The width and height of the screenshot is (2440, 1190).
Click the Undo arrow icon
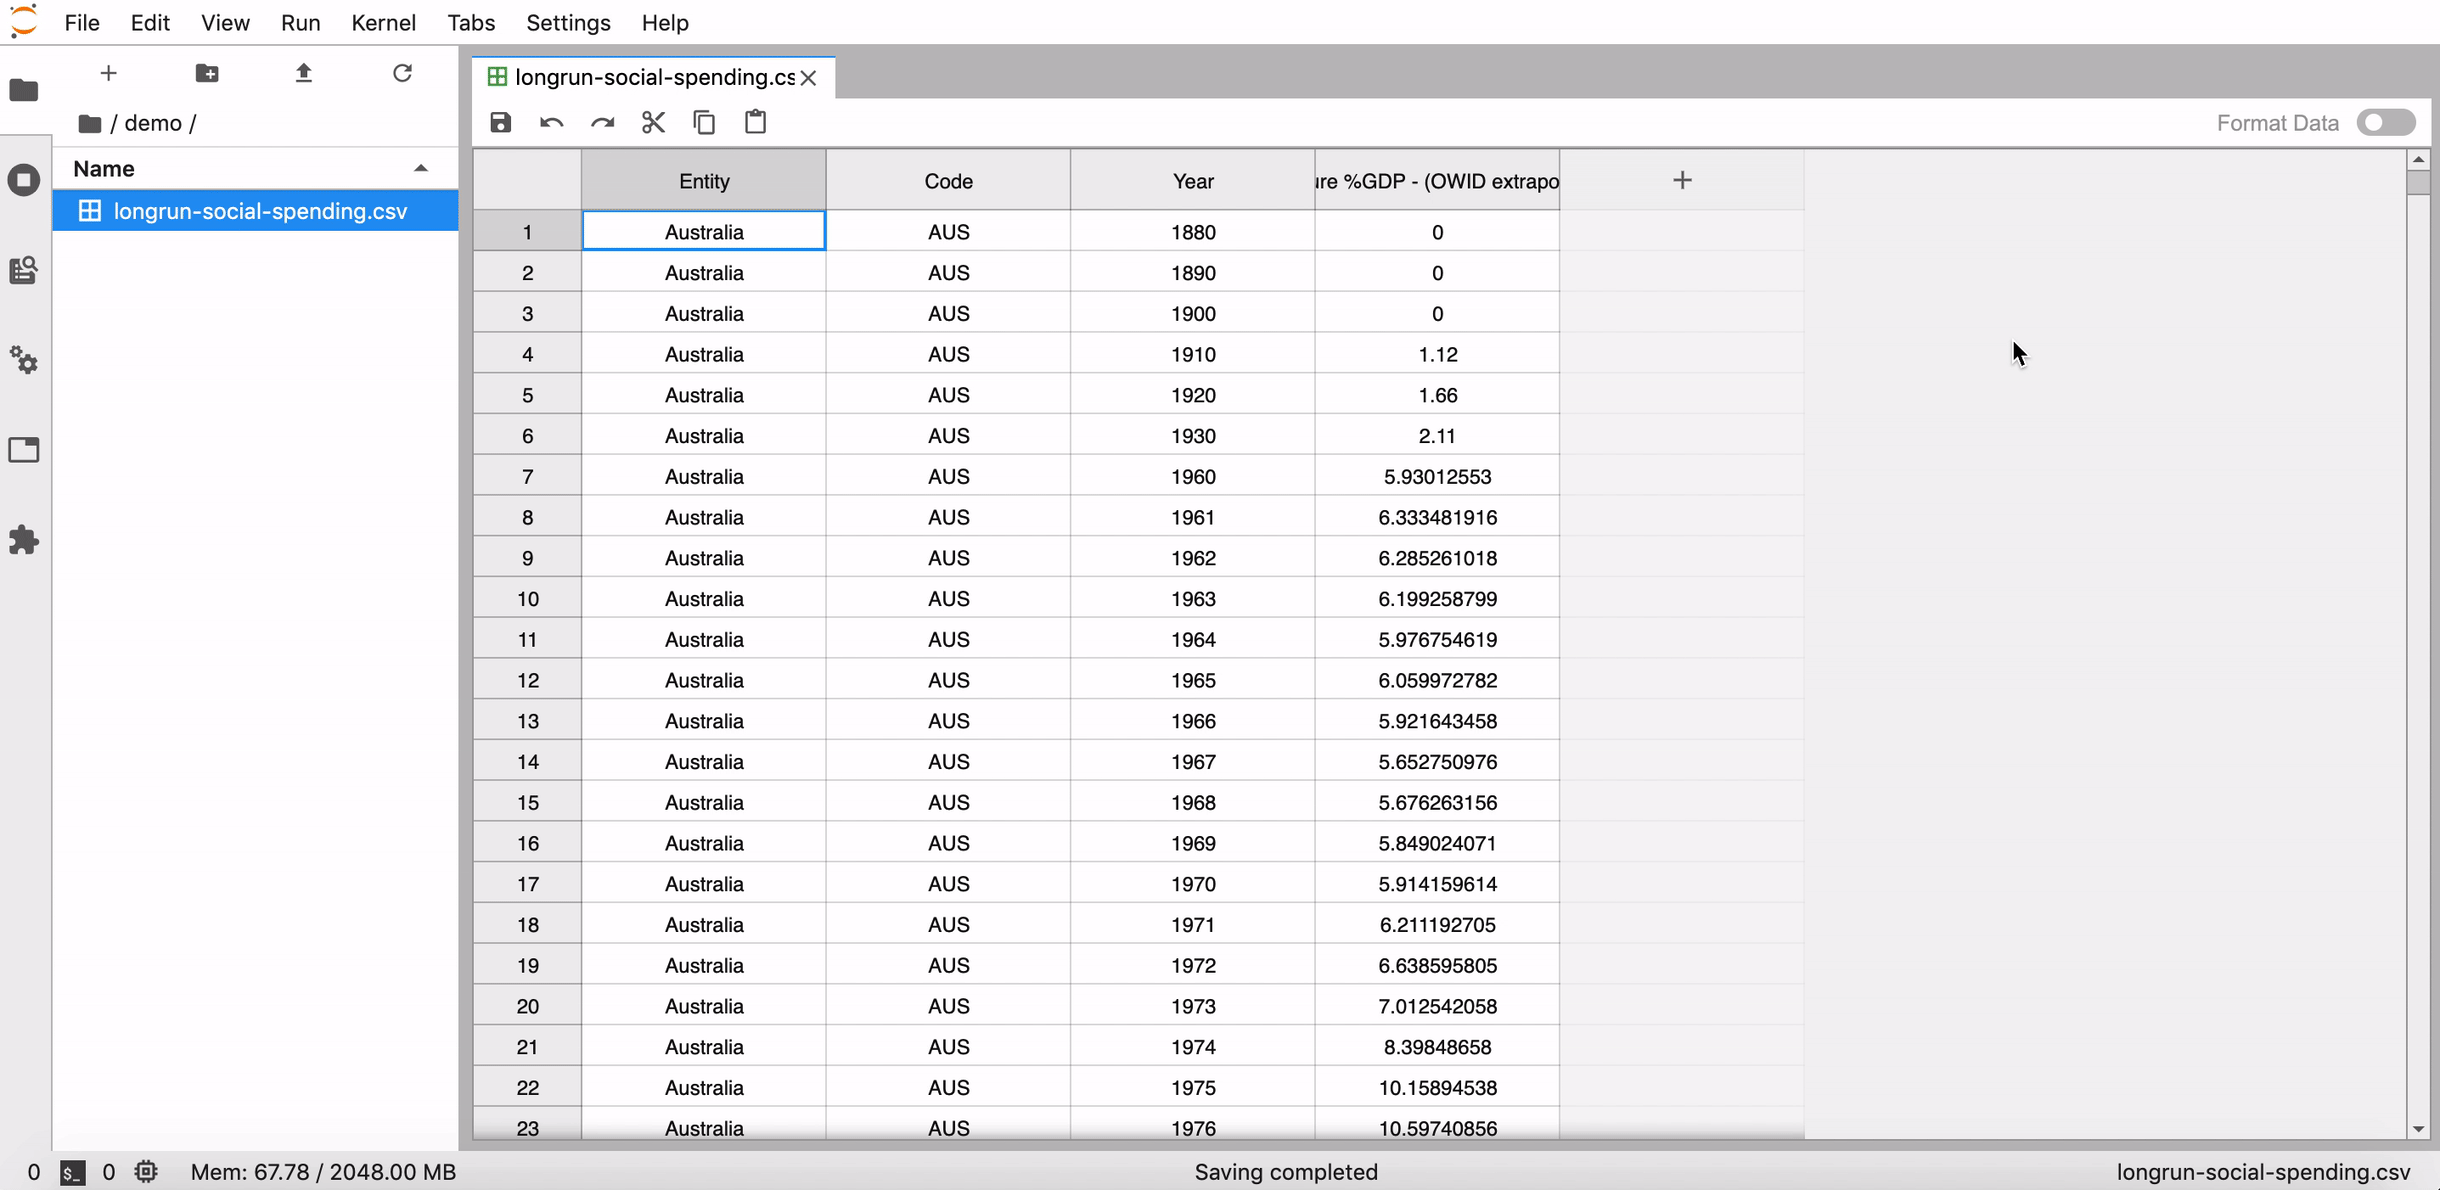pos(551,122)
